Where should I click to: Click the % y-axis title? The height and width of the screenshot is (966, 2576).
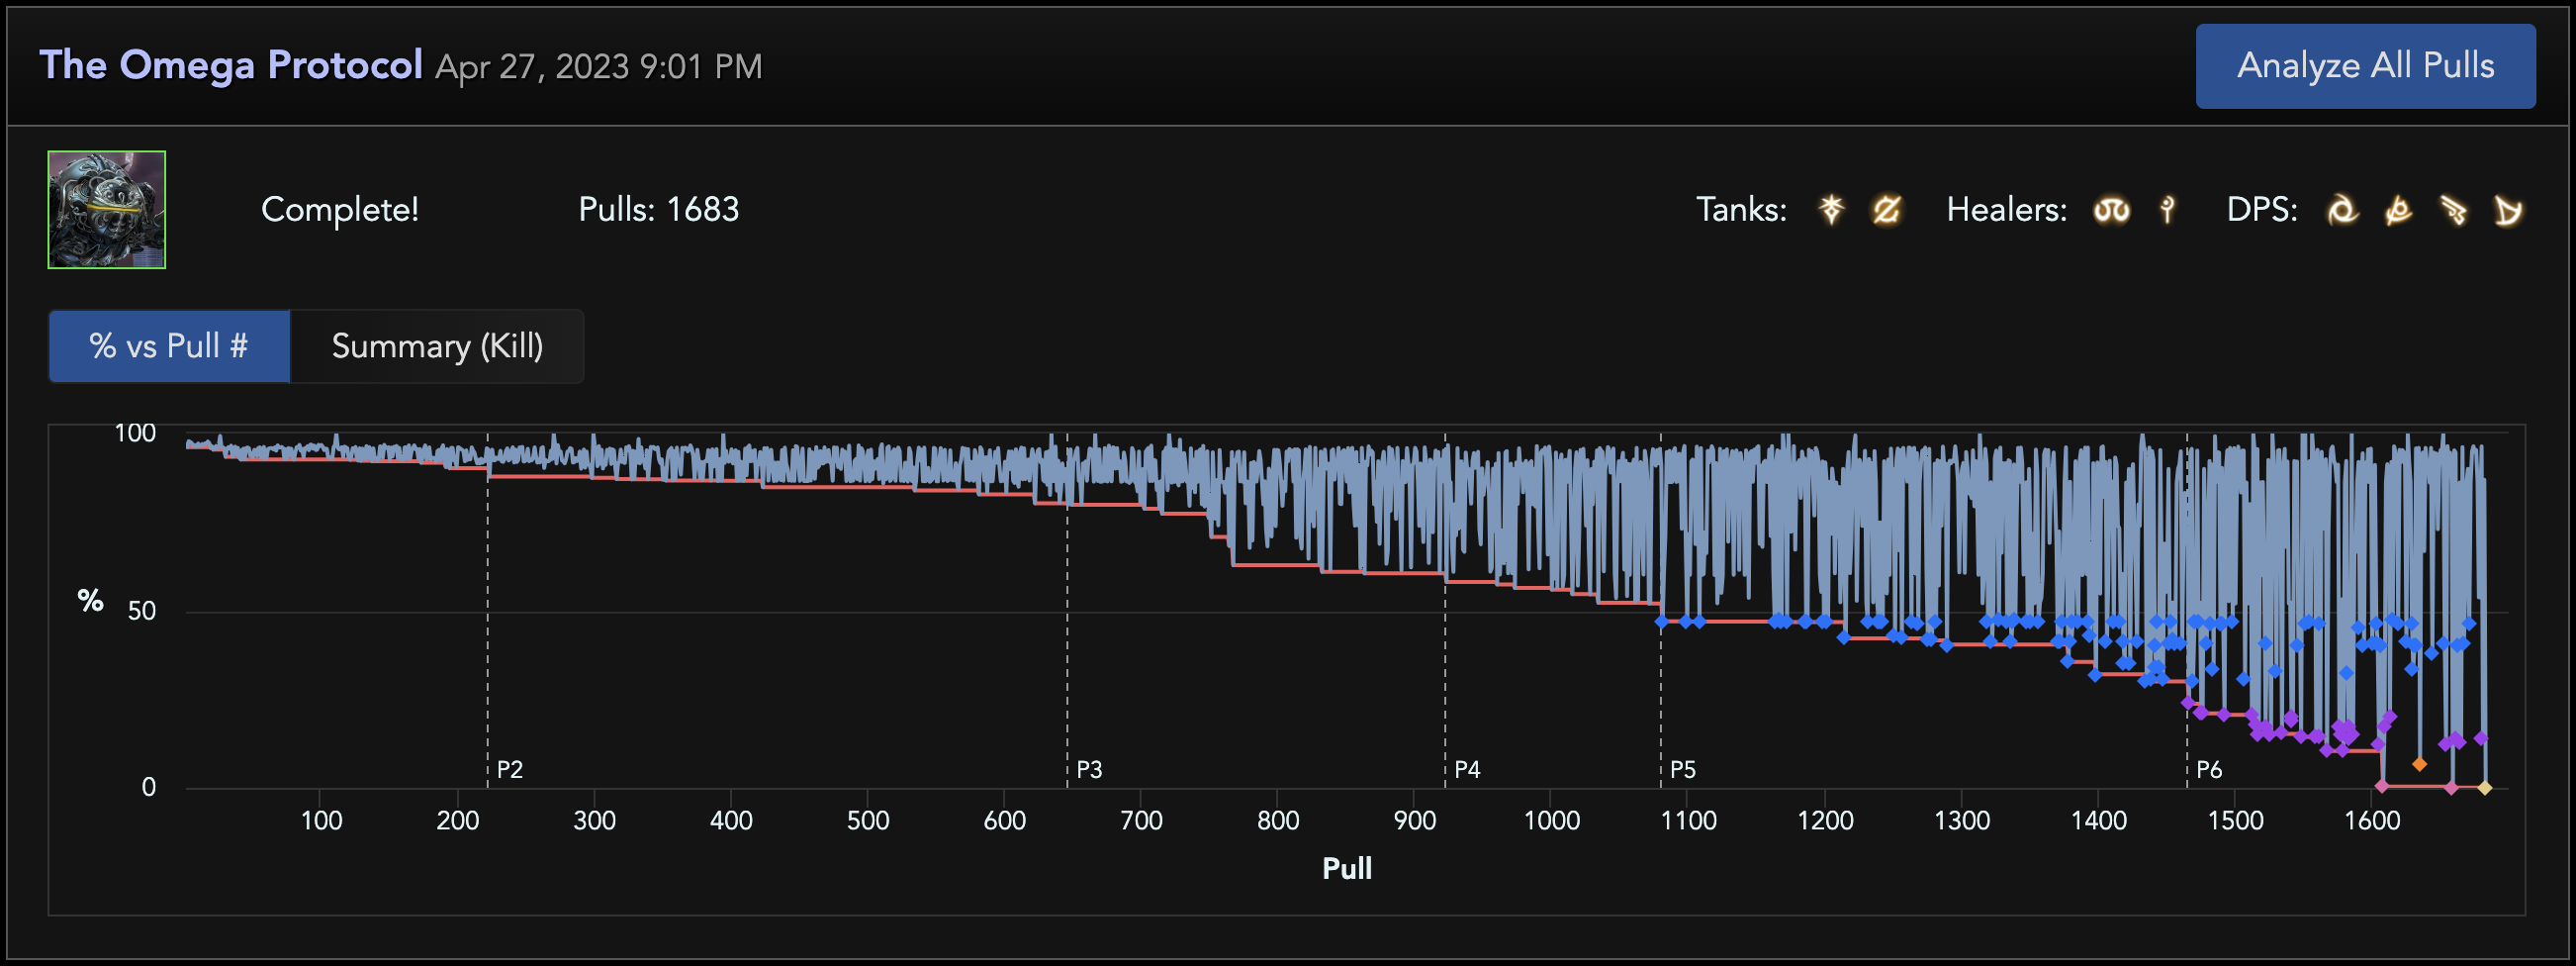coord(90,600)
